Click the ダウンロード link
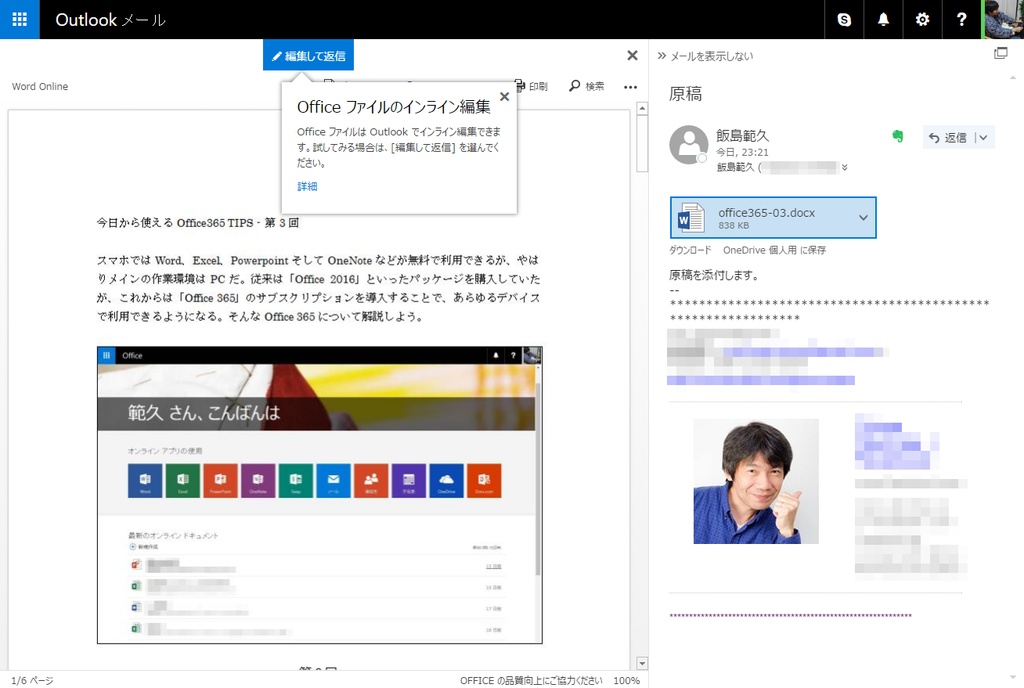Image resolution: width=1024 pixels, height=688 pixels. point(690,250)
